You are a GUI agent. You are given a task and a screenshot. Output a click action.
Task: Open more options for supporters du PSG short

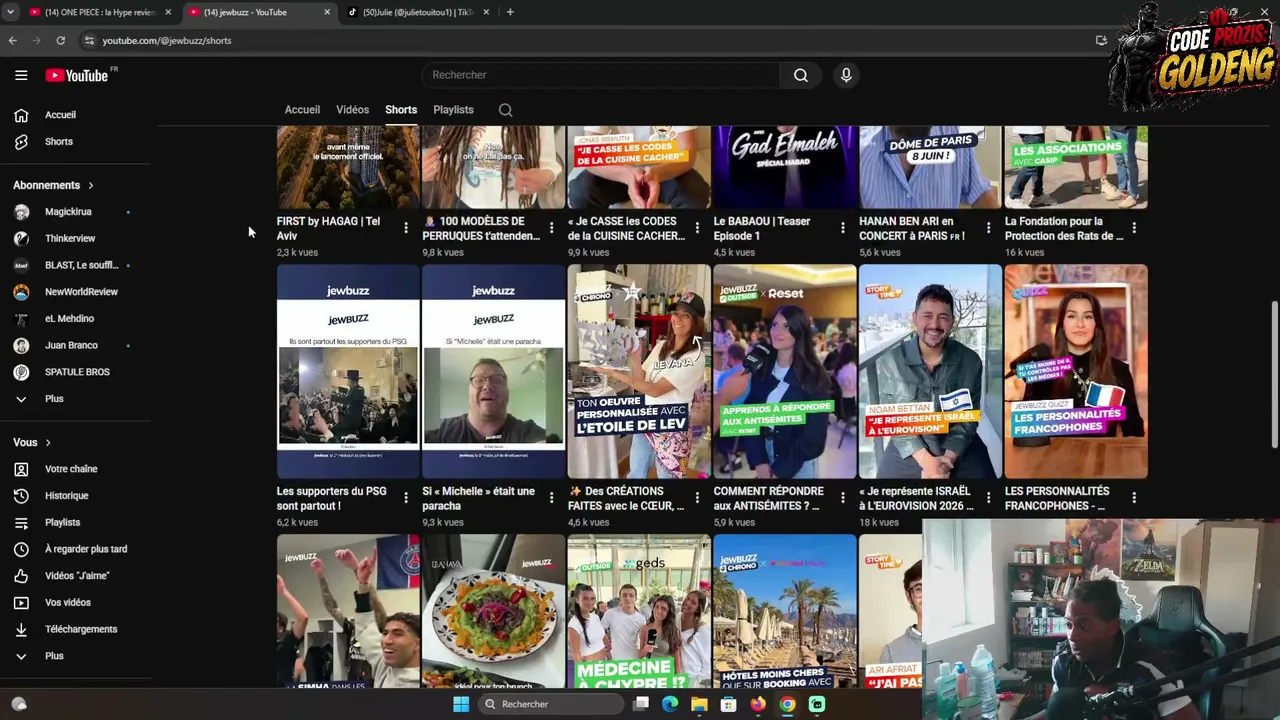point(405,498)
